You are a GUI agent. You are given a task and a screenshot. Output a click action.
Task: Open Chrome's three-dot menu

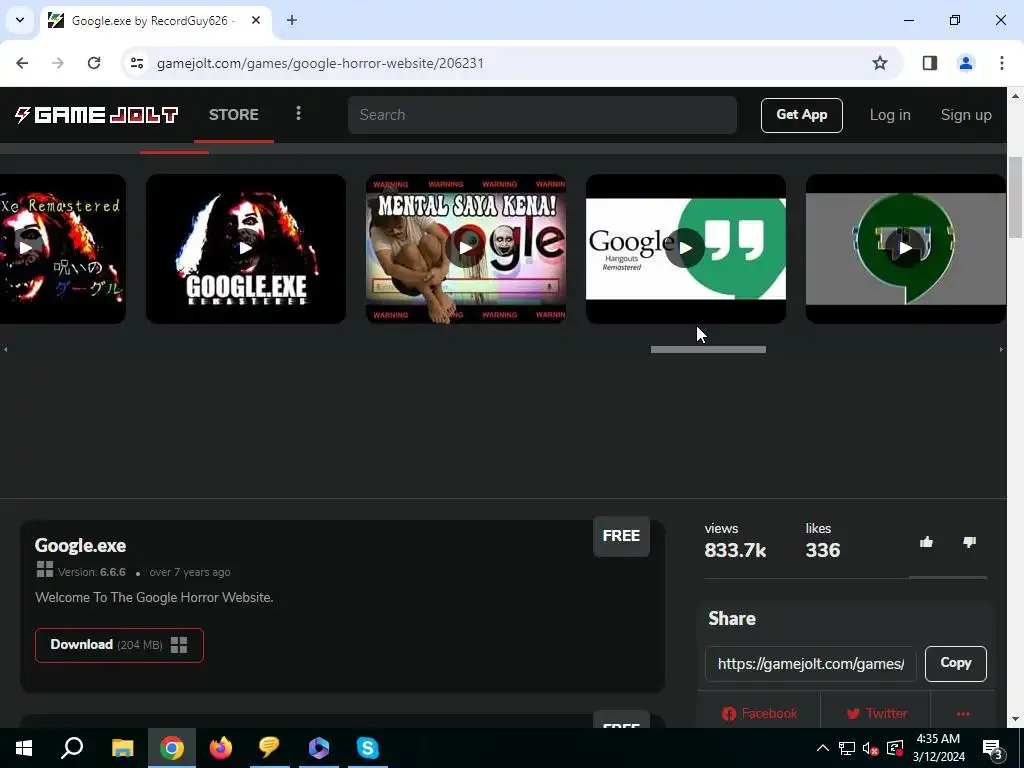pyautogui.click(x=1002, y=63)
